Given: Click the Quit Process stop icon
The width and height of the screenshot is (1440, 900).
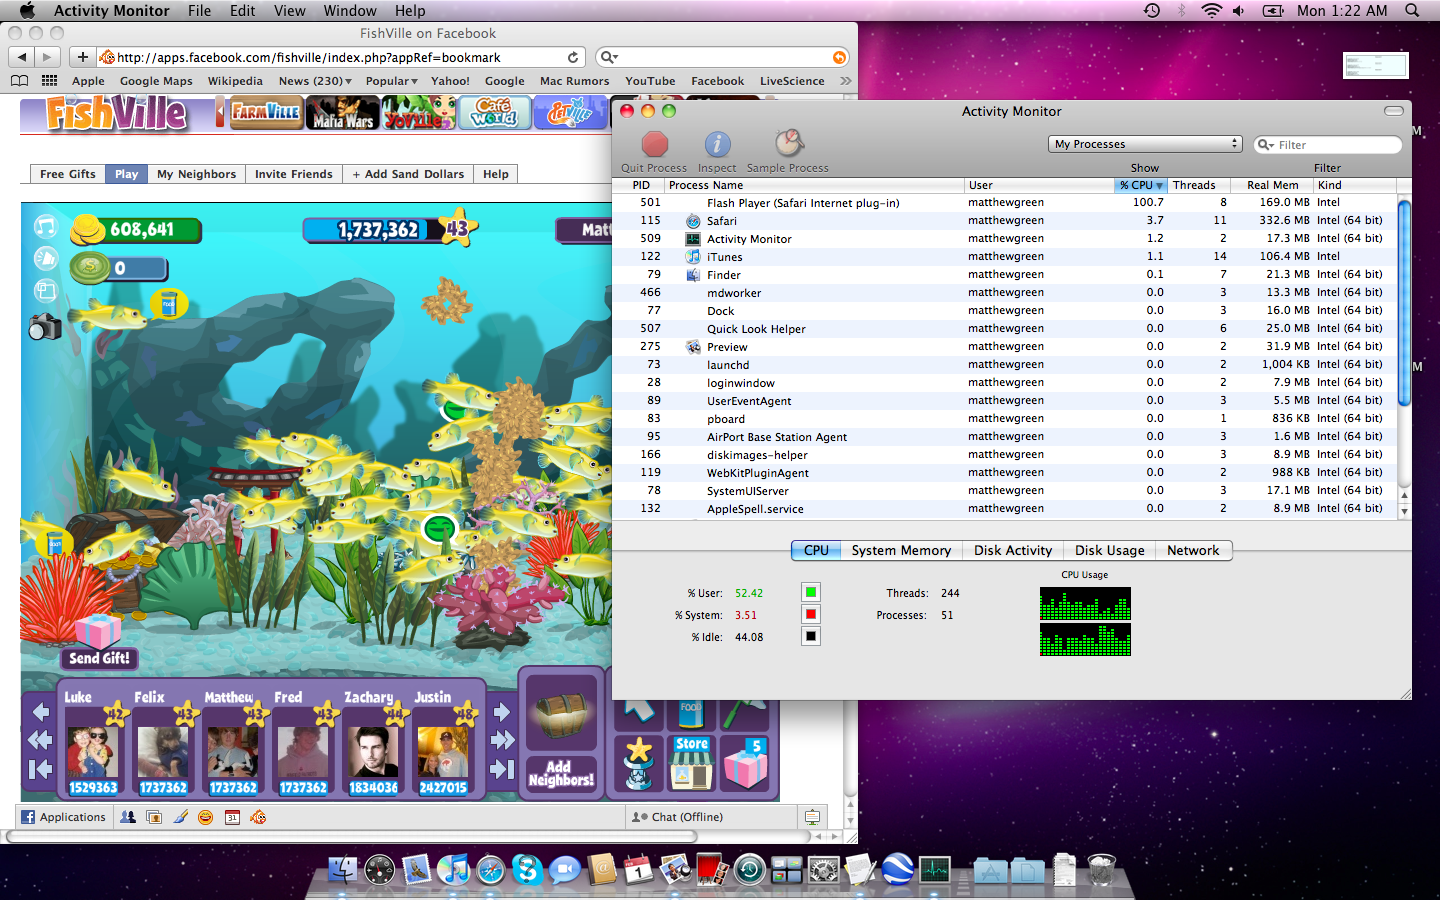Looking at the screenshot, I should (655, 145).
